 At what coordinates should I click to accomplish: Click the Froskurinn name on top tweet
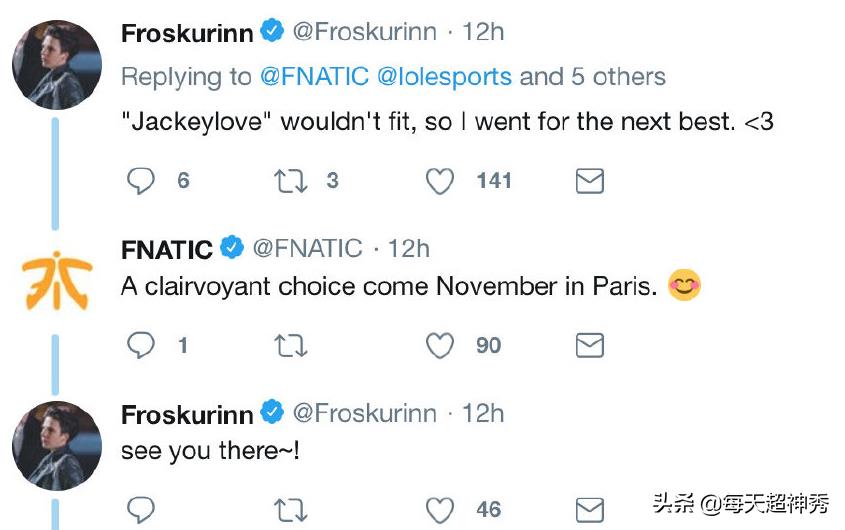click(188, 33)
